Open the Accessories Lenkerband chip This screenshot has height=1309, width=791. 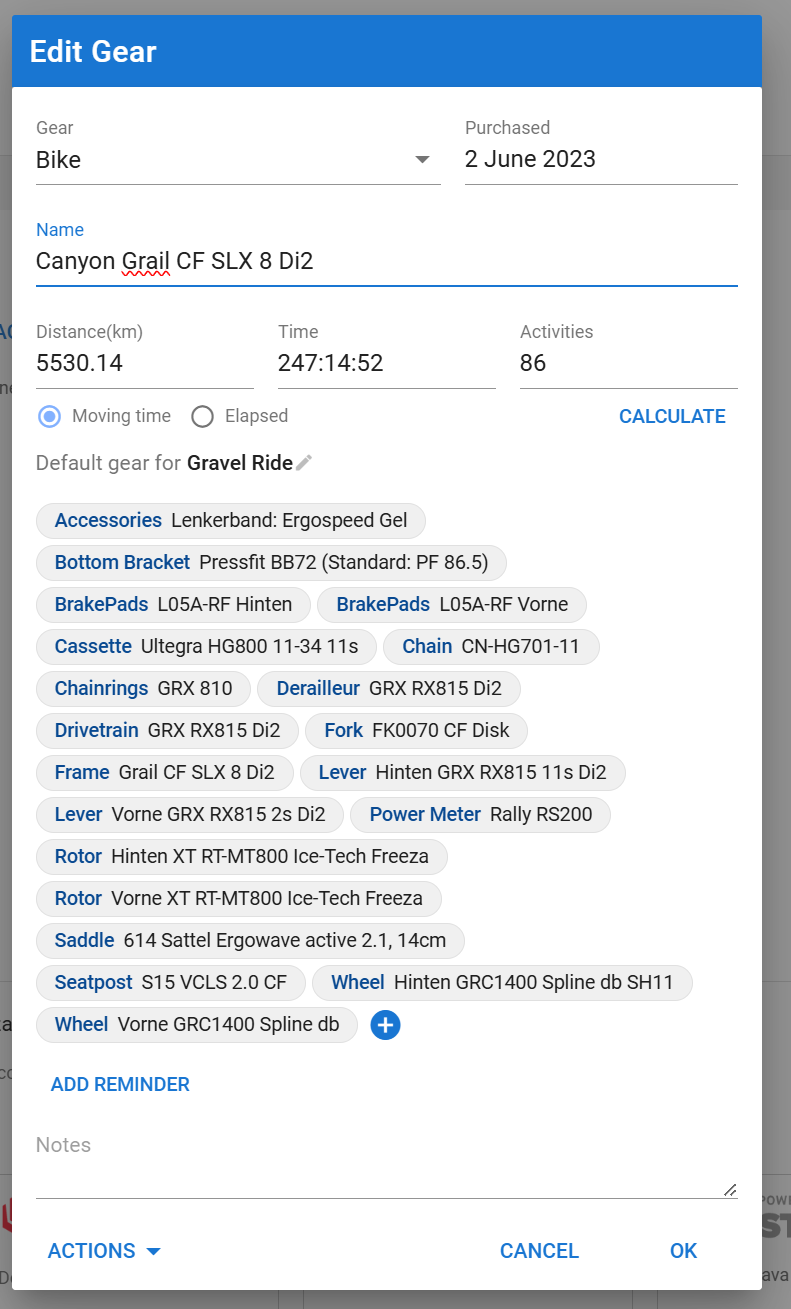tap(231, 521)
